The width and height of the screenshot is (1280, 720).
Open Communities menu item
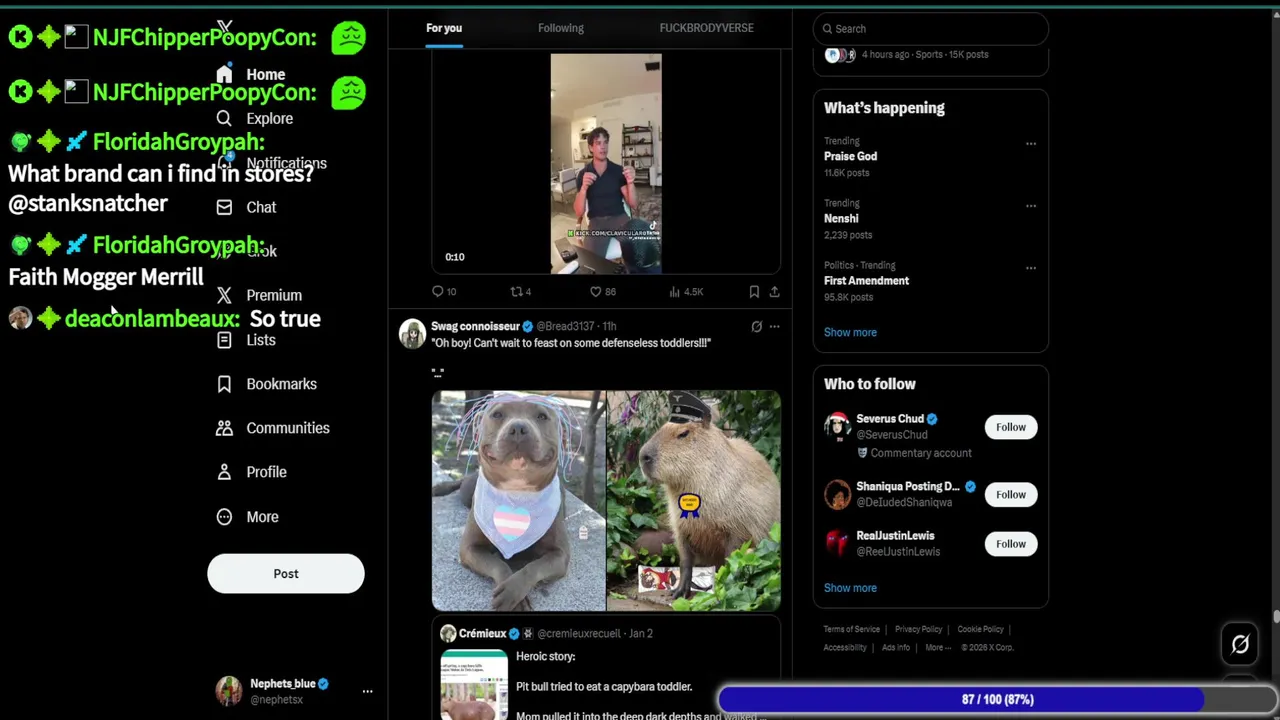pyautogui.click(x=288, y=428)
